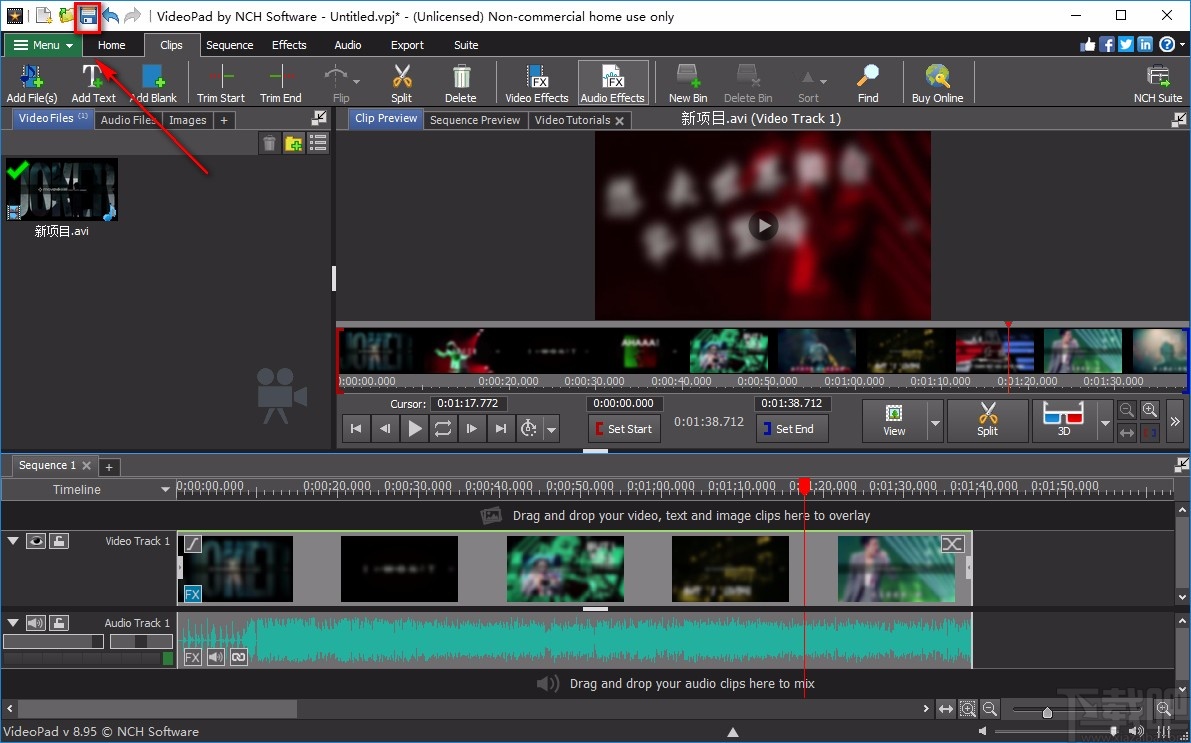The height and width of the screenshot is (743, 1191).
Task: Switch to the Sequence Preview tab
Action: pos(475,119)
